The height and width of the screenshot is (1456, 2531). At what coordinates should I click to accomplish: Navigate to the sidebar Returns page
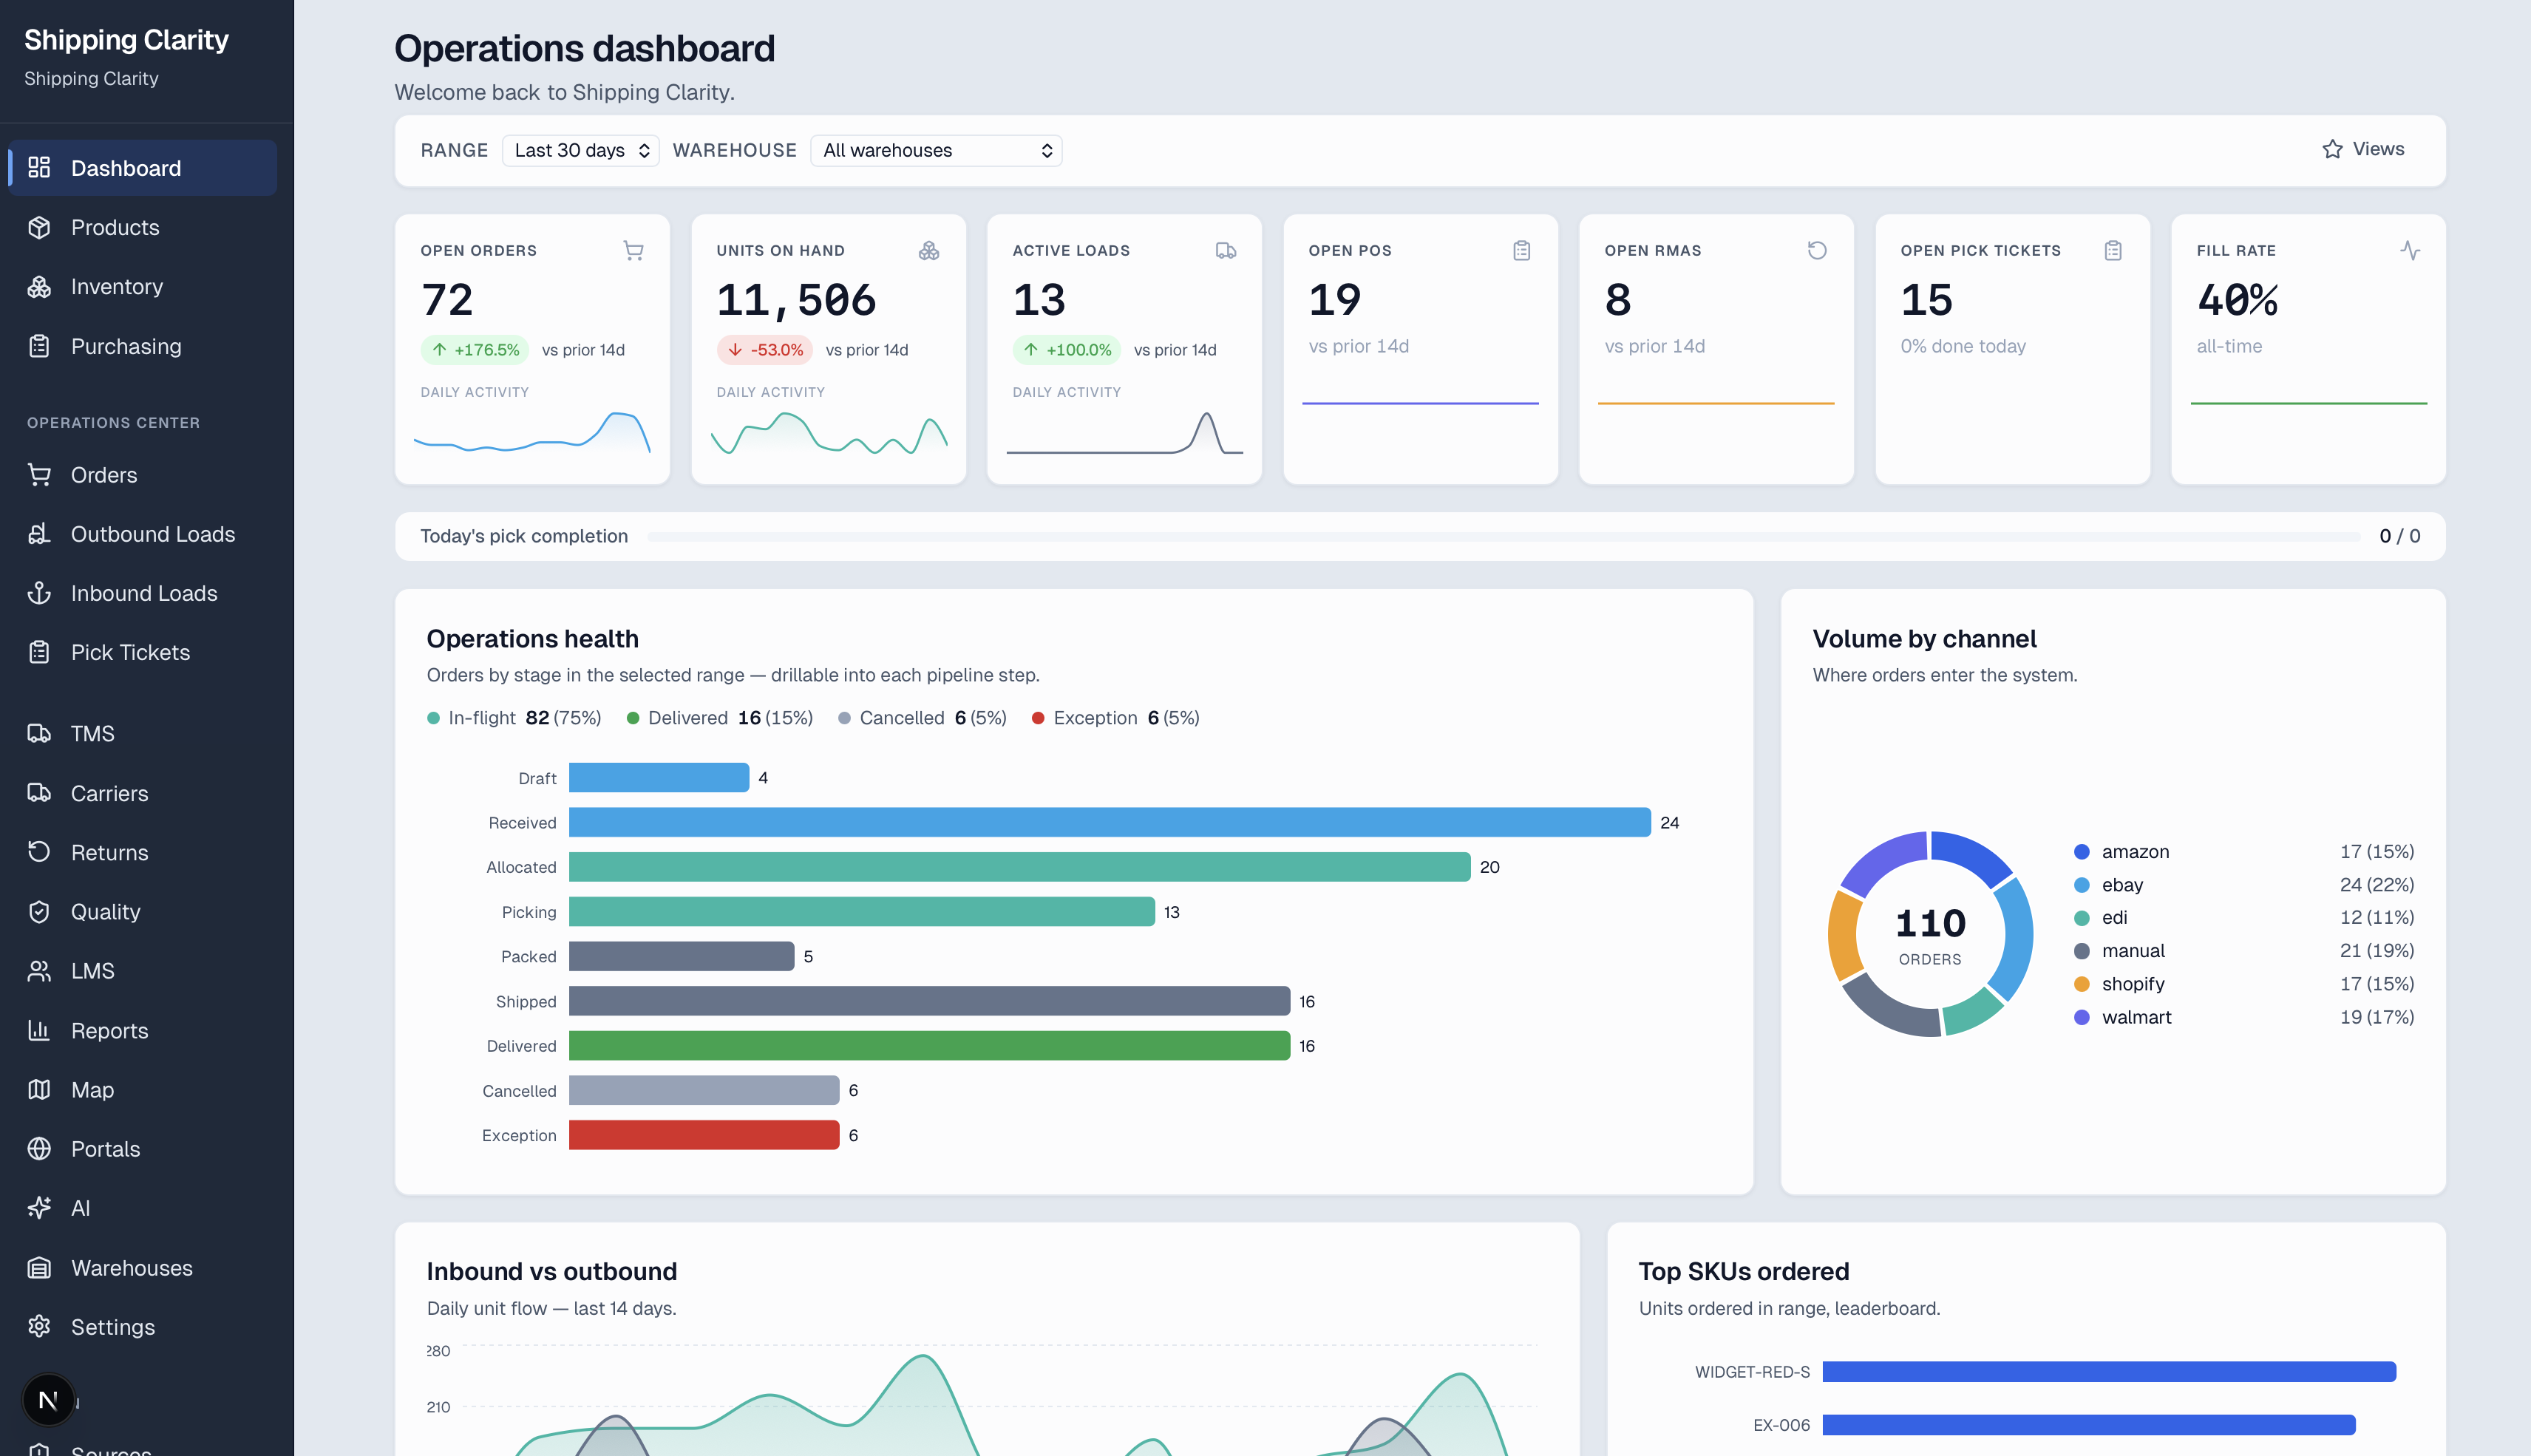coord(143,852)
